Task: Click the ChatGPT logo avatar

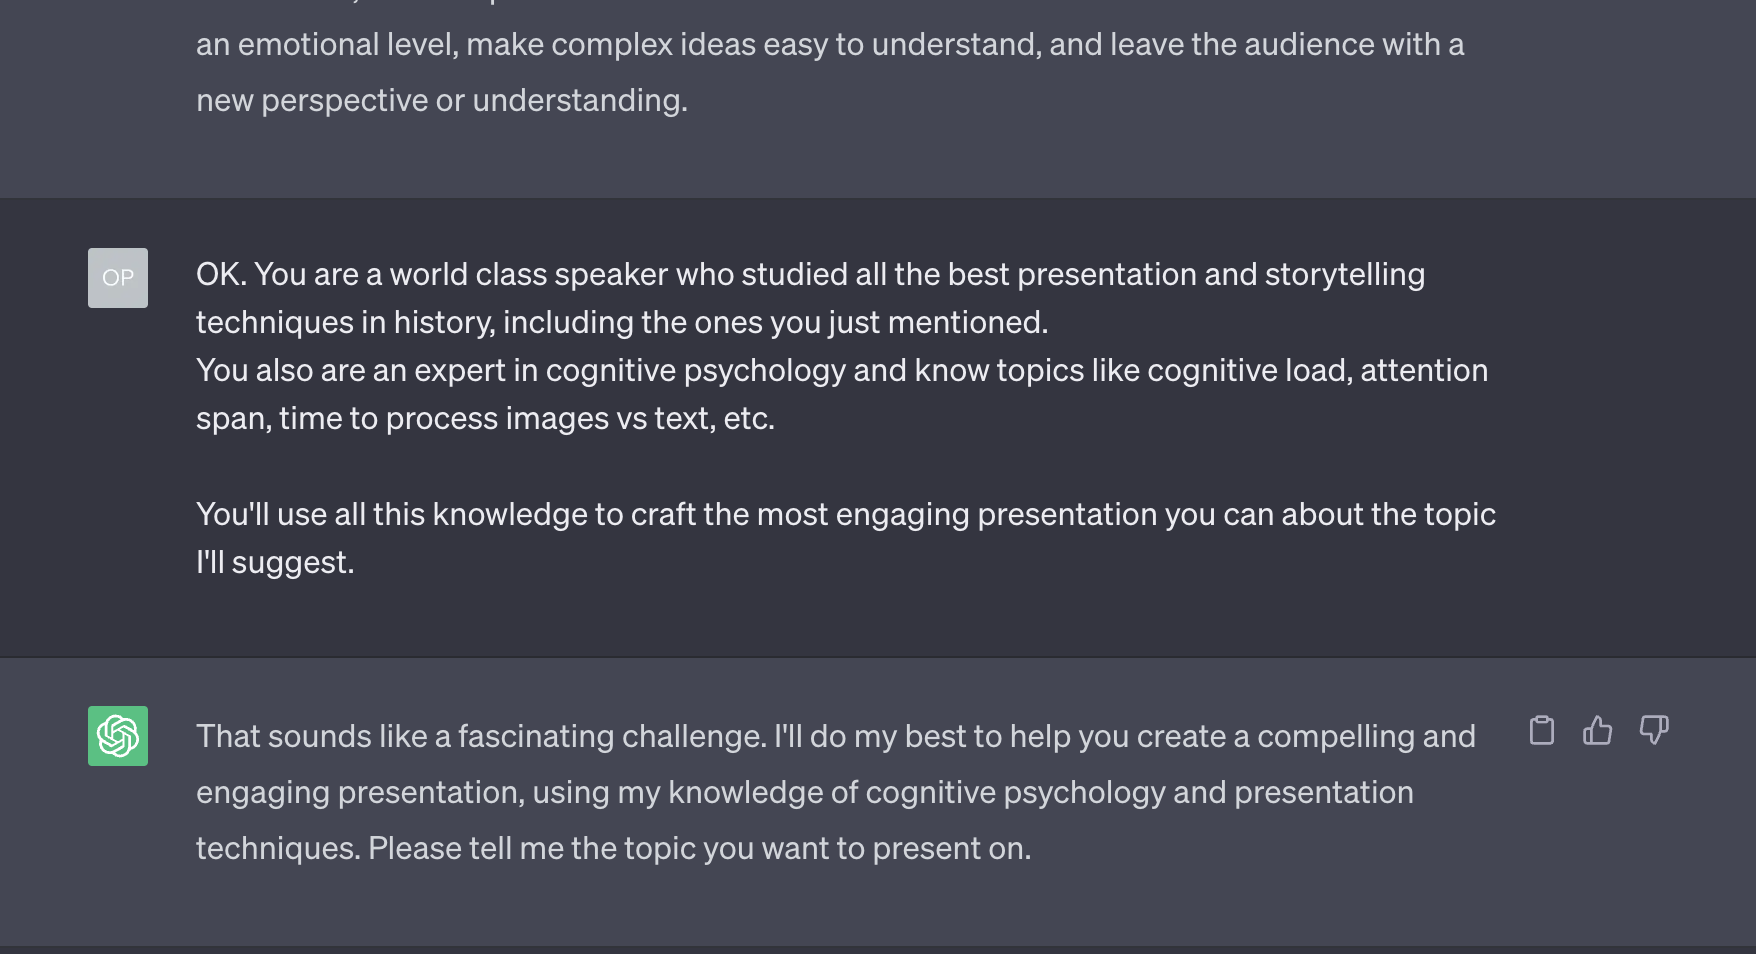Action: point(118,736)
